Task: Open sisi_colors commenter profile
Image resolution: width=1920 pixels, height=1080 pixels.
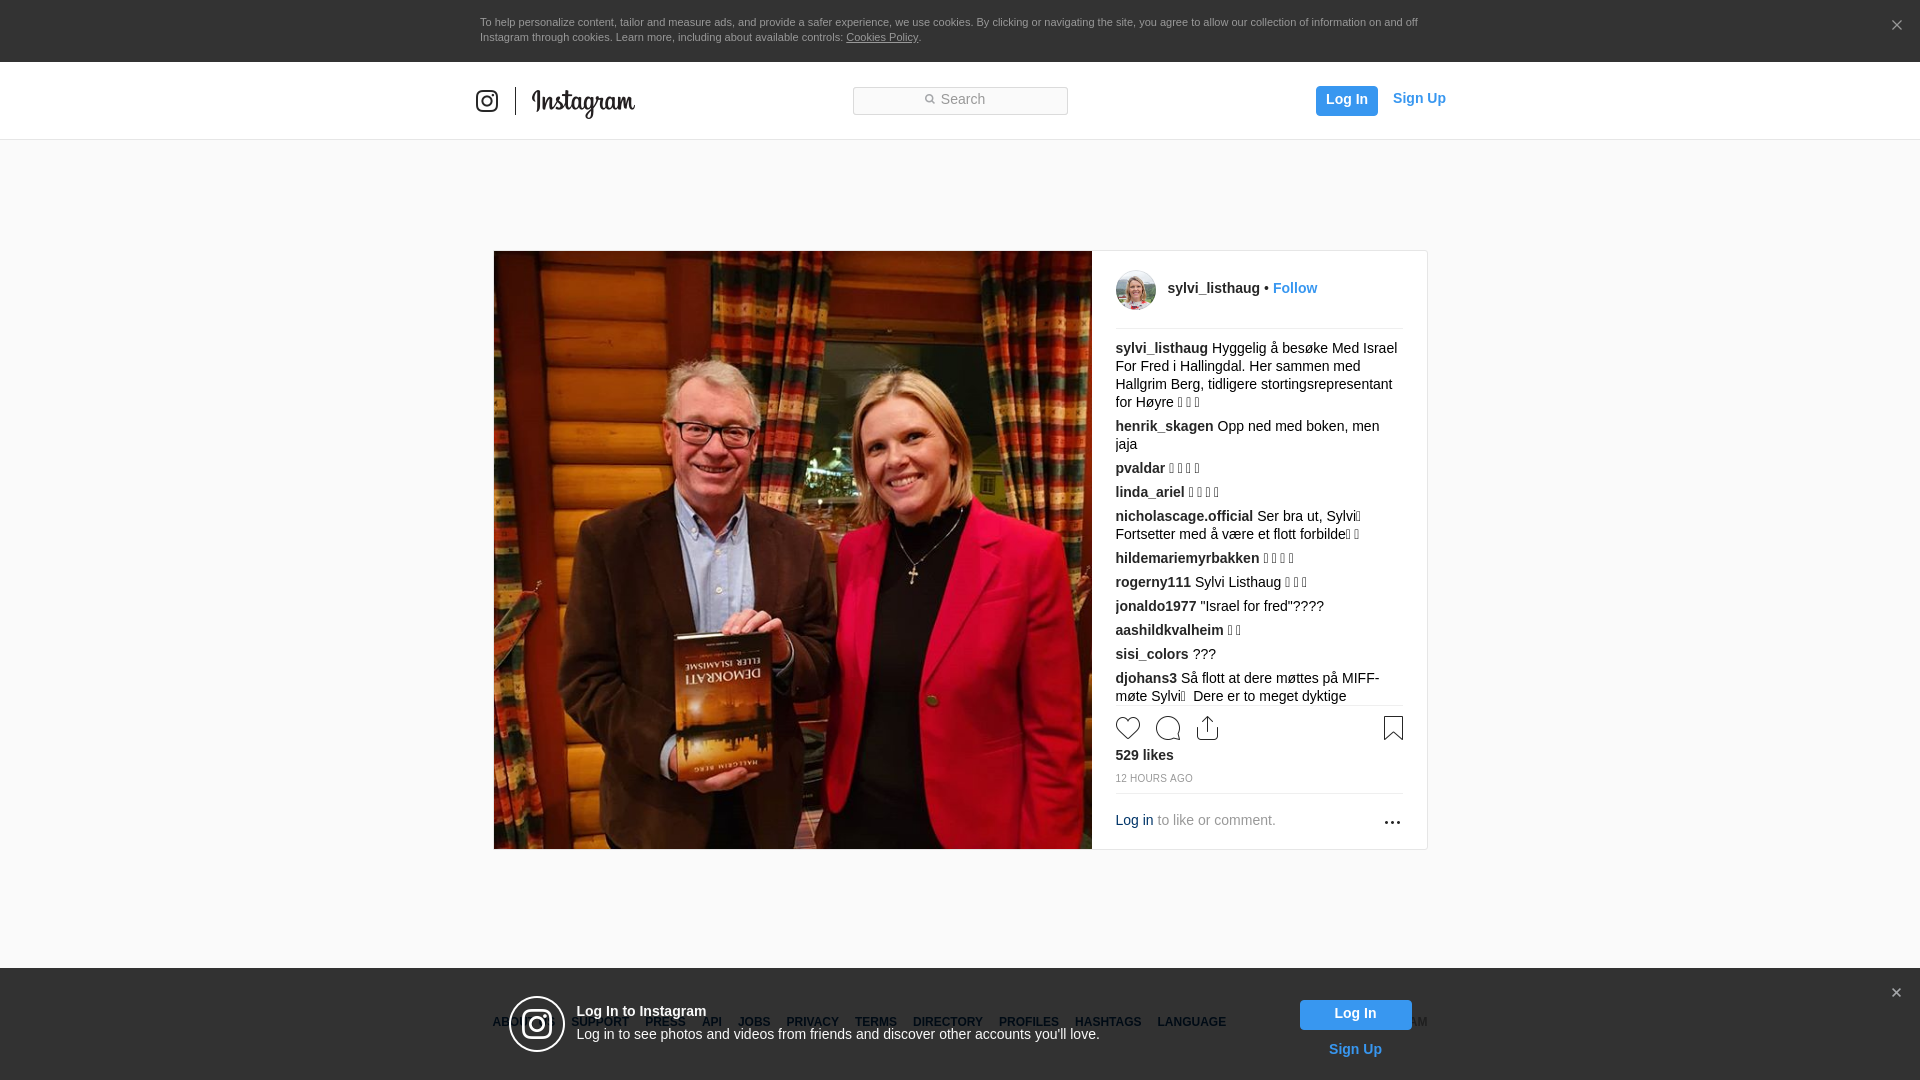Action: coord(1151,654)
